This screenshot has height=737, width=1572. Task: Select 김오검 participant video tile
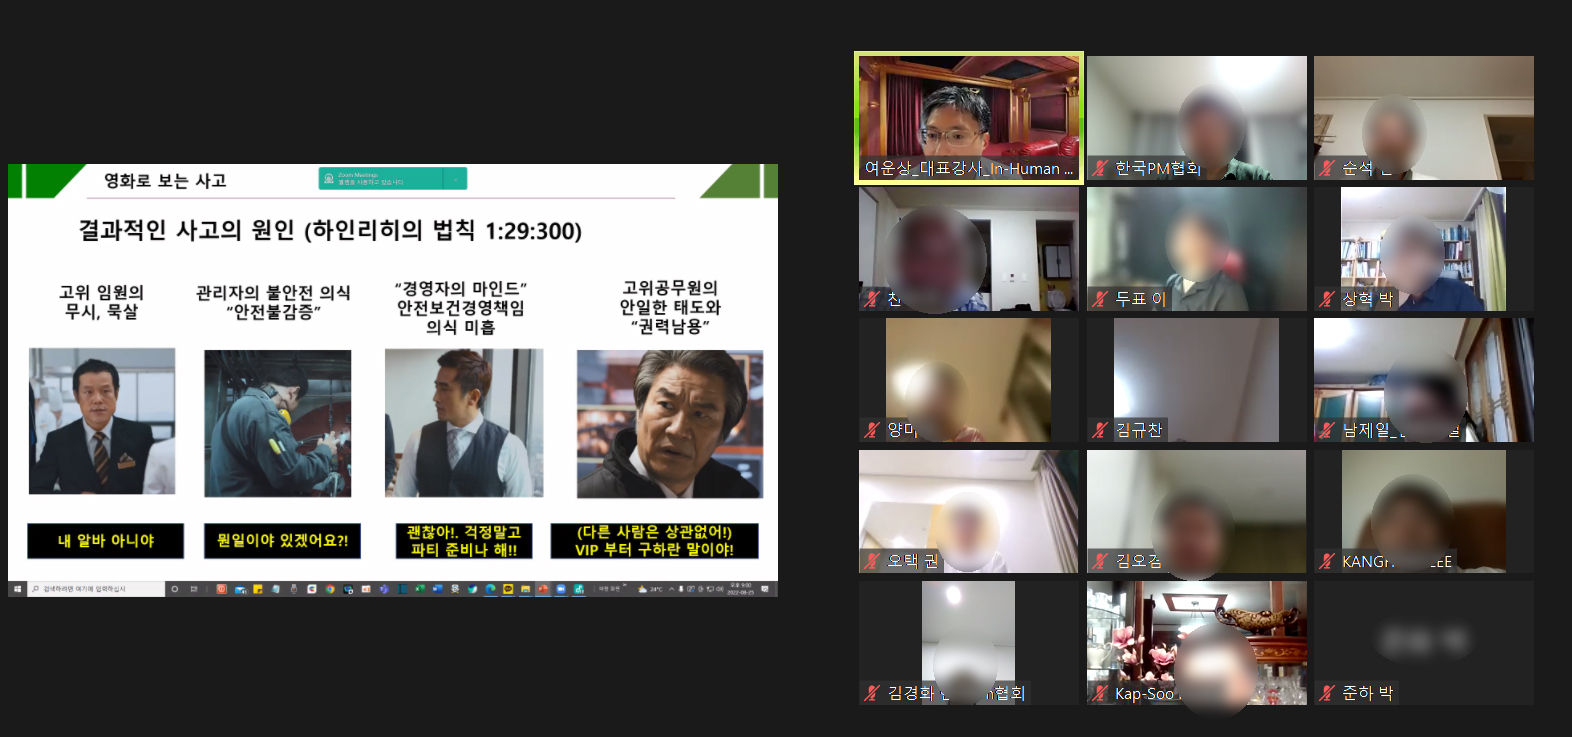pyautogui.click(x=1197, y=511)
